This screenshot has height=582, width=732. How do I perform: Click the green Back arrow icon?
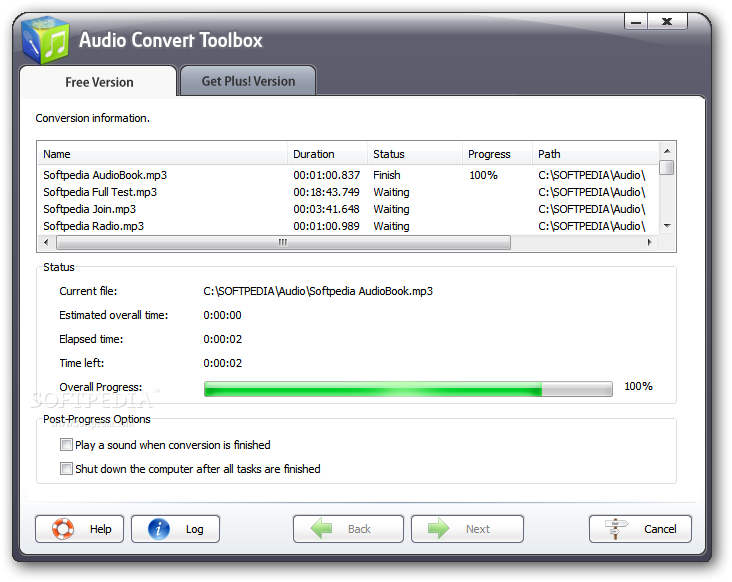click(321, 529)
